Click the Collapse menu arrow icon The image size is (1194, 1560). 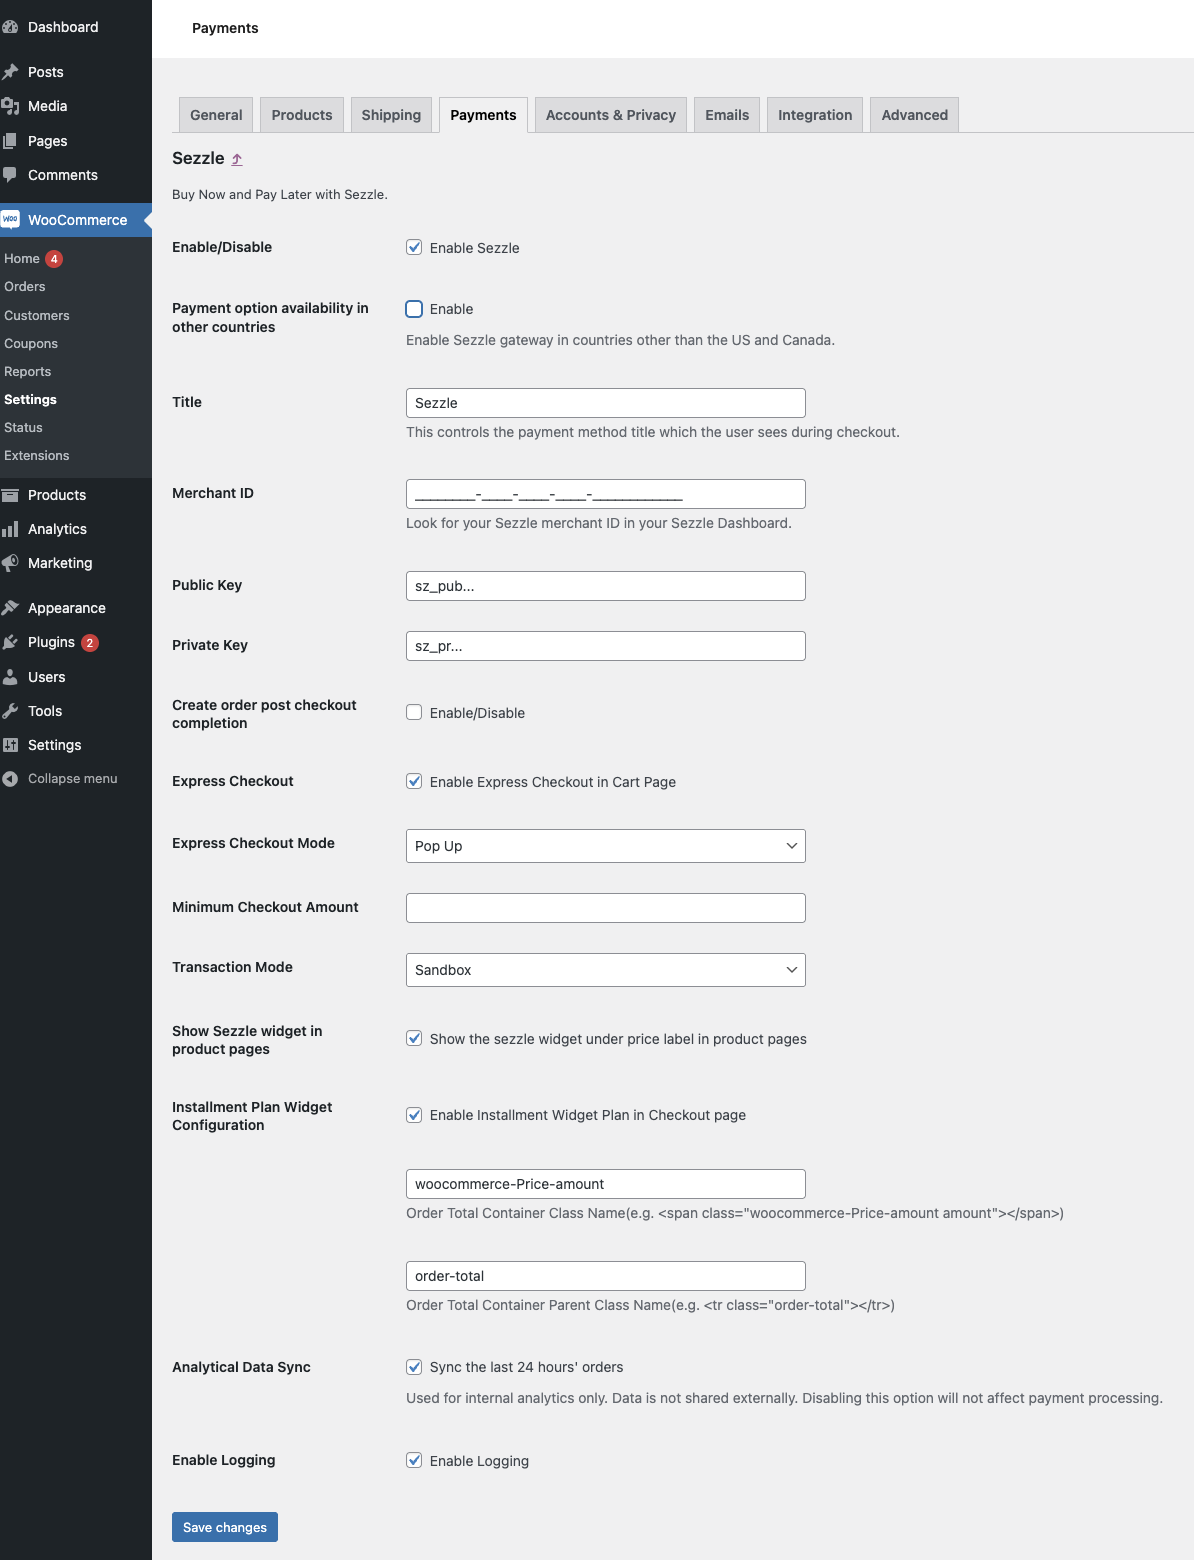tap(10, 779)
